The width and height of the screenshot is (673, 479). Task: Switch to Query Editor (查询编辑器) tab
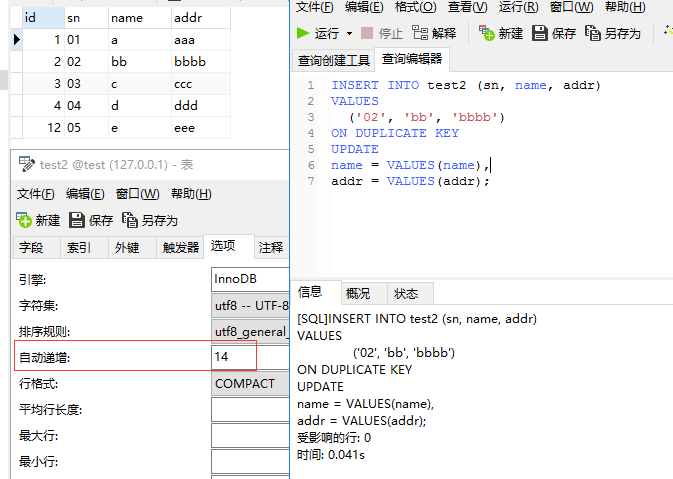(x=412, y=59)
